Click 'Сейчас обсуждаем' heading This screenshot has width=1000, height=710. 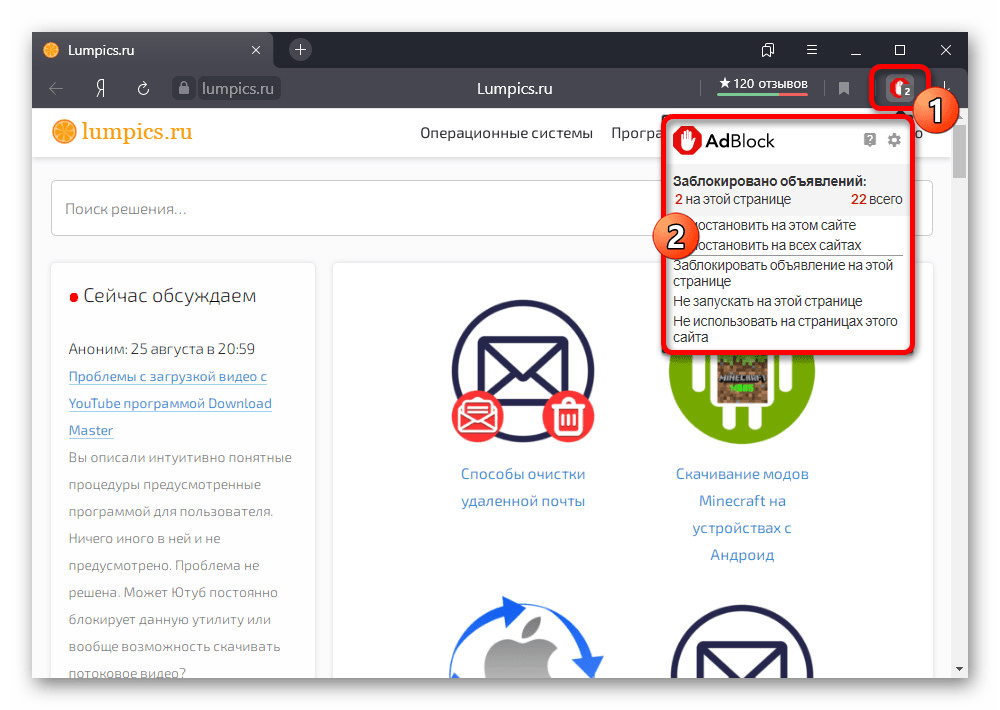point(170,296)
